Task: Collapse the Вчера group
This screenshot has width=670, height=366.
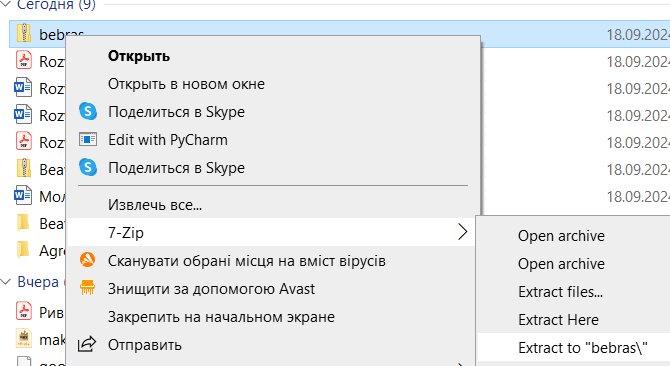Action: [x=6, y=282]
